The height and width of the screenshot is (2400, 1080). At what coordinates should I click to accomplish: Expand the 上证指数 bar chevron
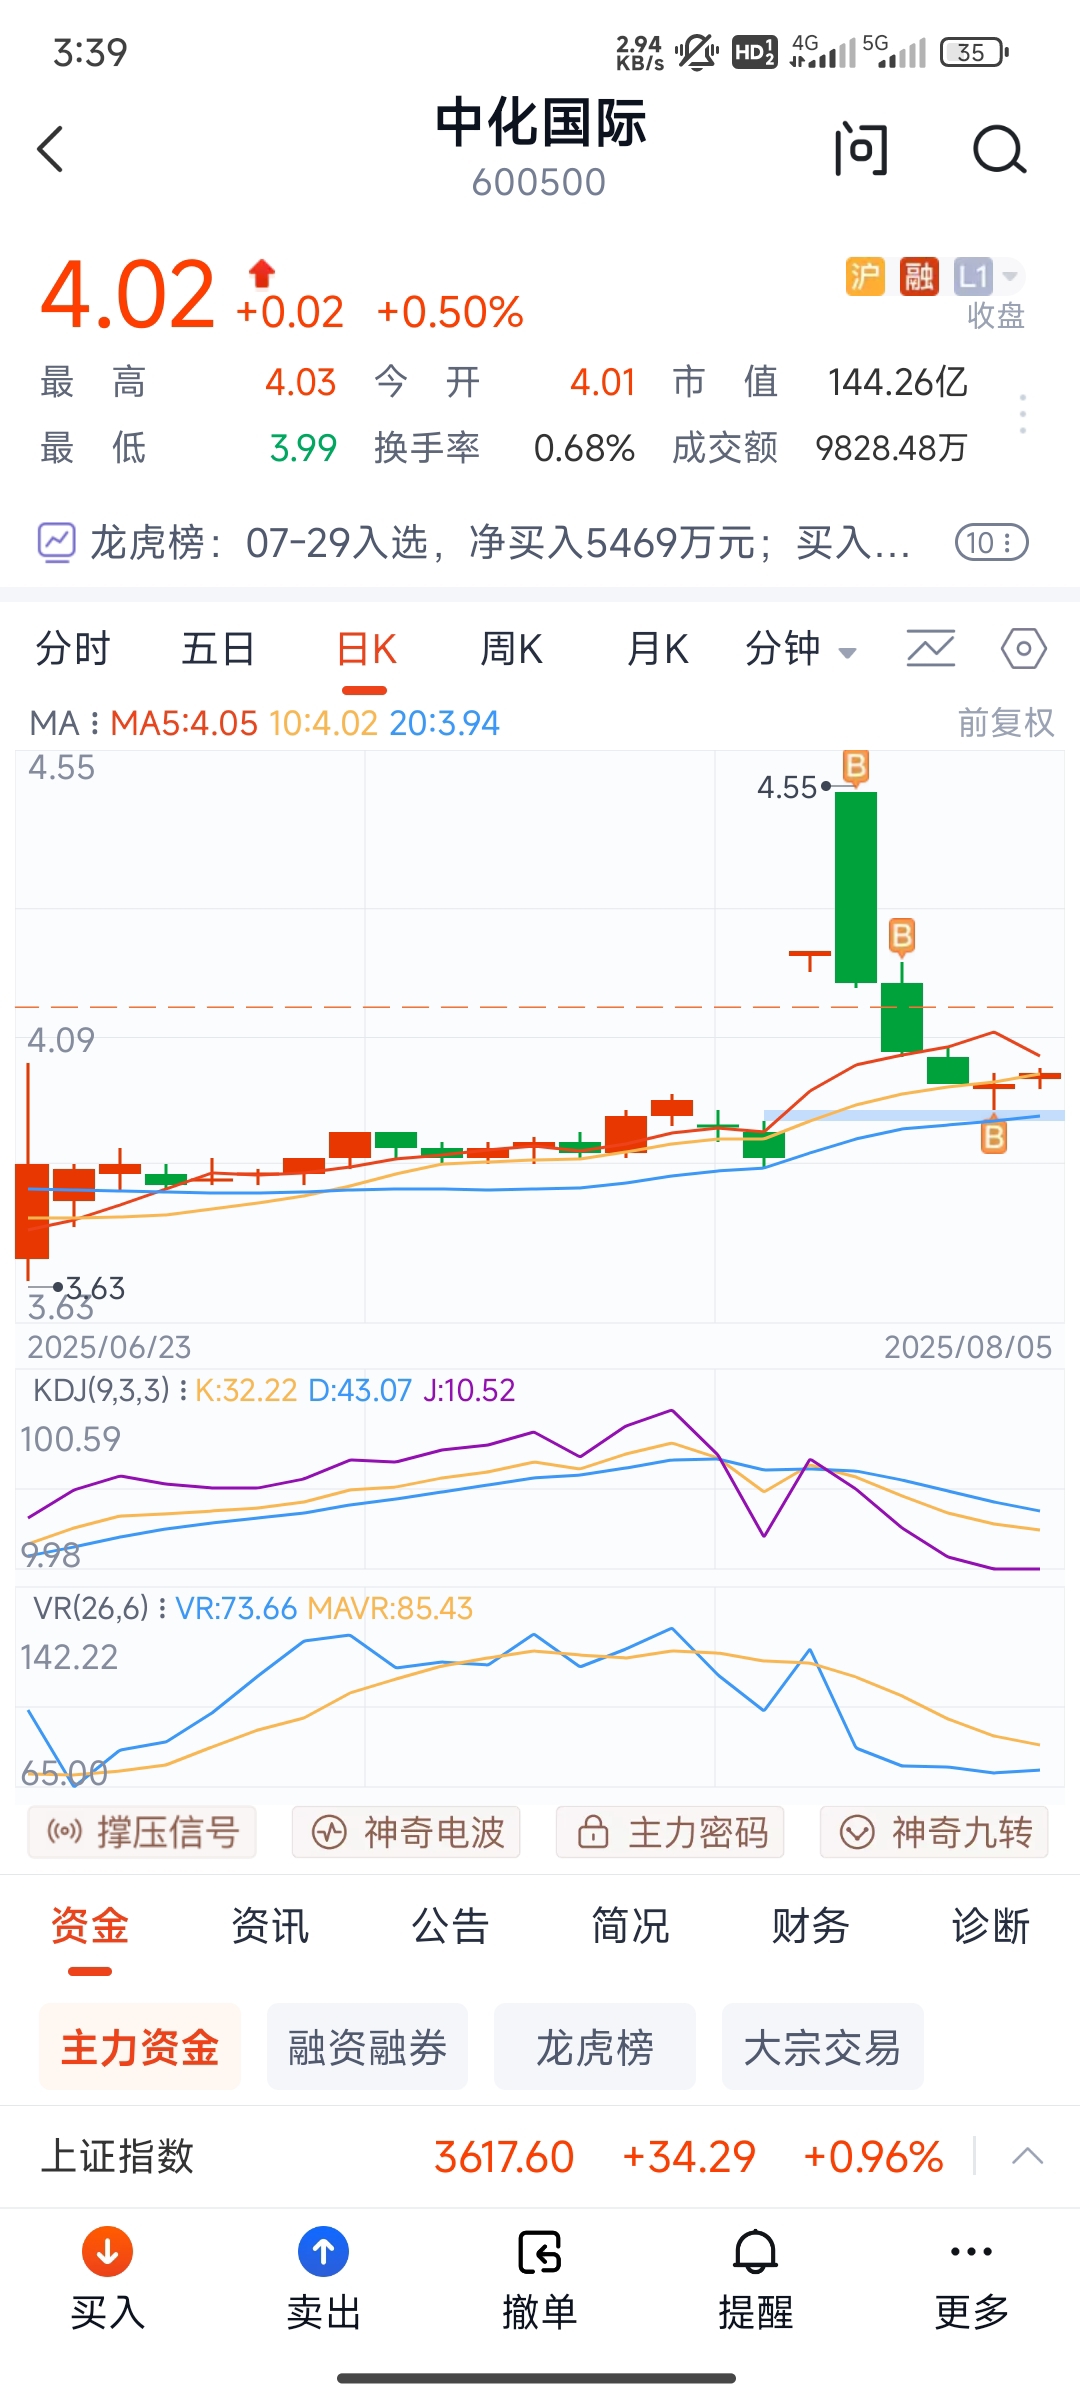click(x=1027, y=2156)
